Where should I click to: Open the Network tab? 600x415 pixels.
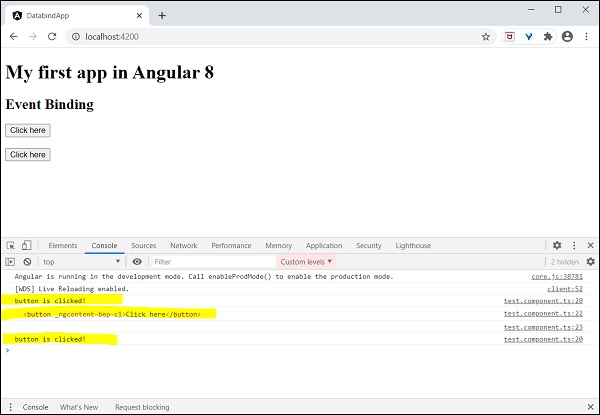184,246
